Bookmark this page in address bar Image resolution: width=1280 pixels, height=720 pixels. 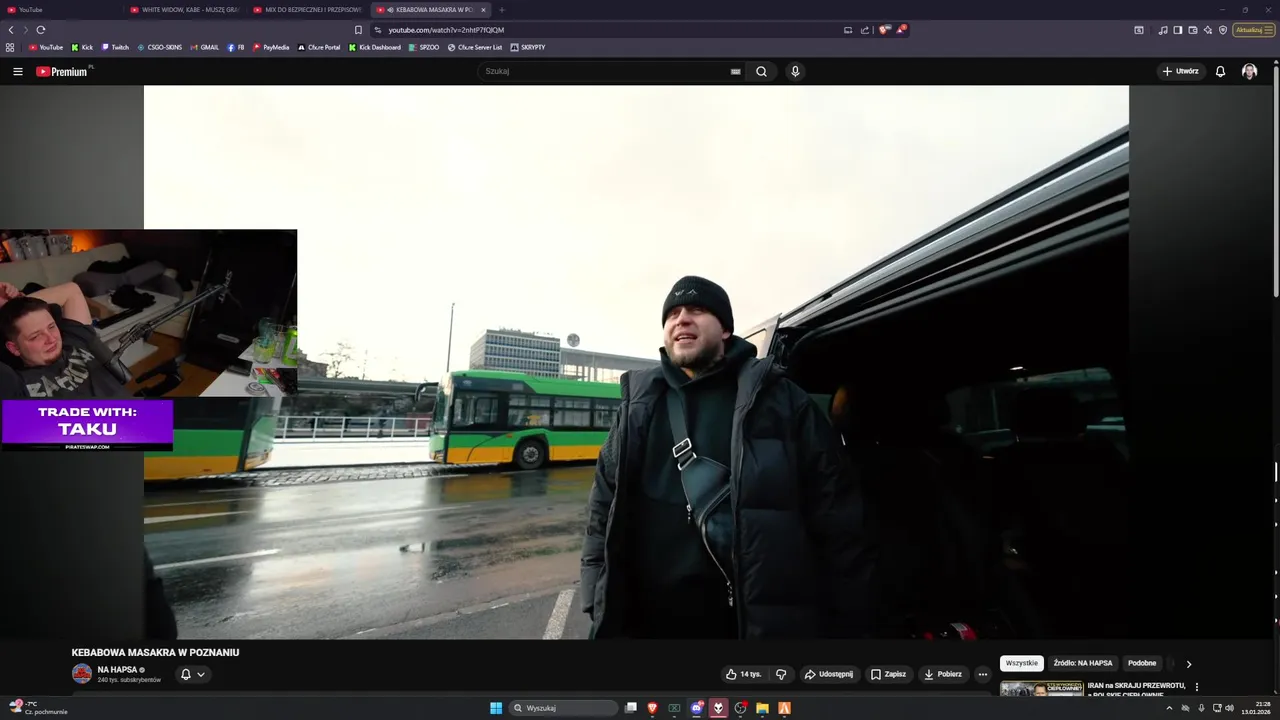[358, 30]
